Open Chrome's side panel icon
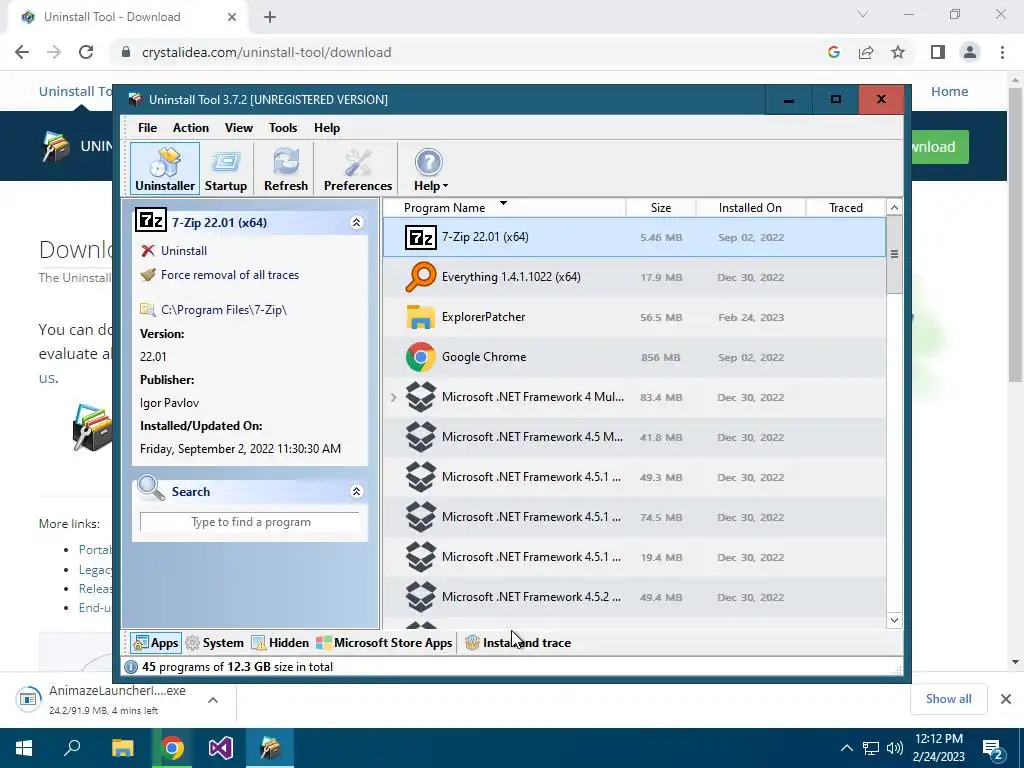Image resolution: width=1024 pixels, height=768 pixels. tap(938, 52)
